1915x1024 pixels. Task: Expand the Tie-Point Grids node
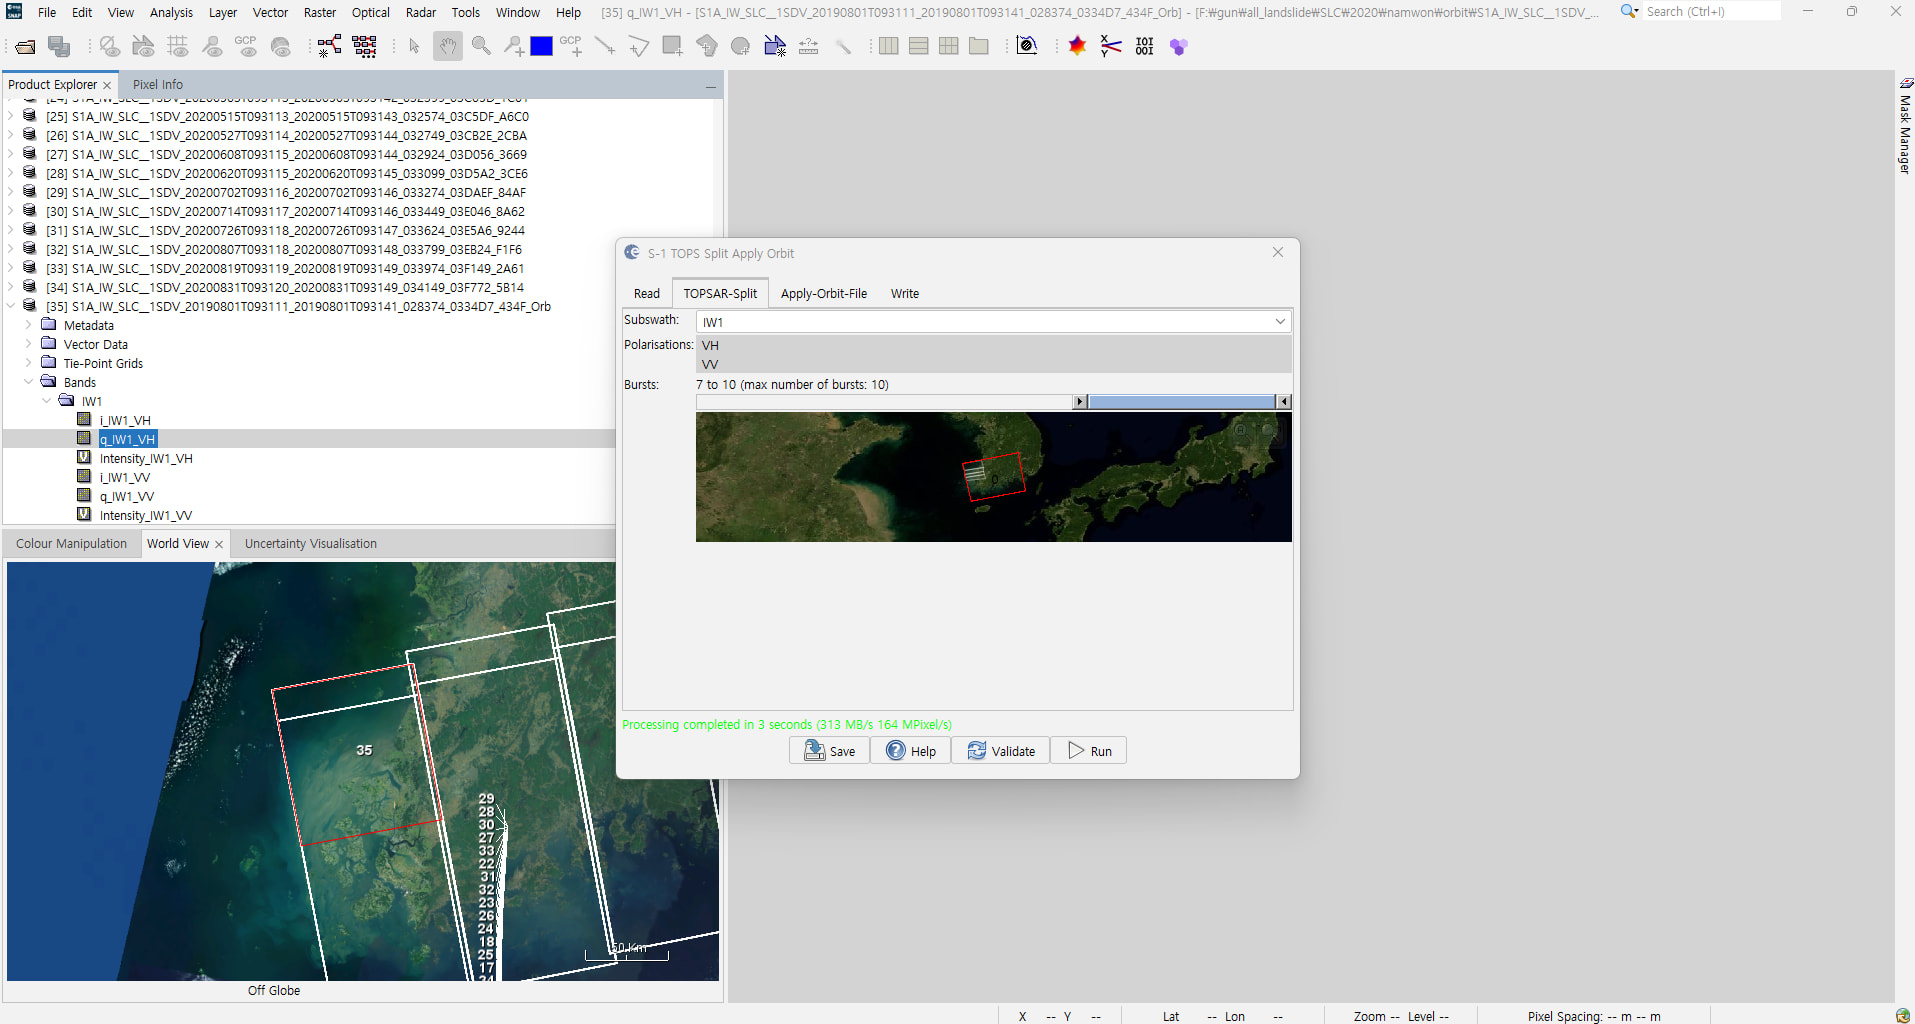click(29, 364)
